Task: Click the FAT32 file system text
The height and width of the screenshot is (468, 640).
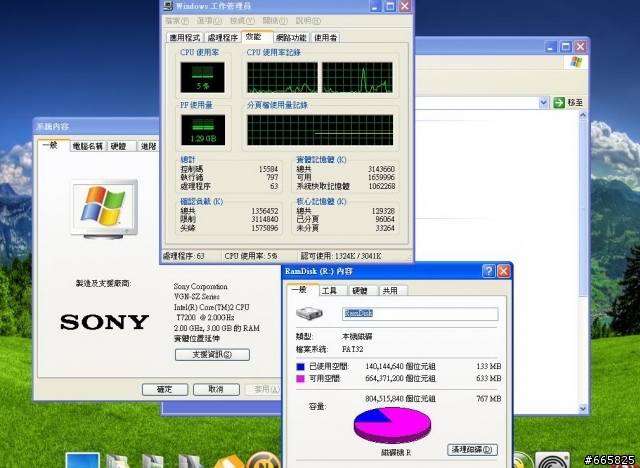Action: 352,349
